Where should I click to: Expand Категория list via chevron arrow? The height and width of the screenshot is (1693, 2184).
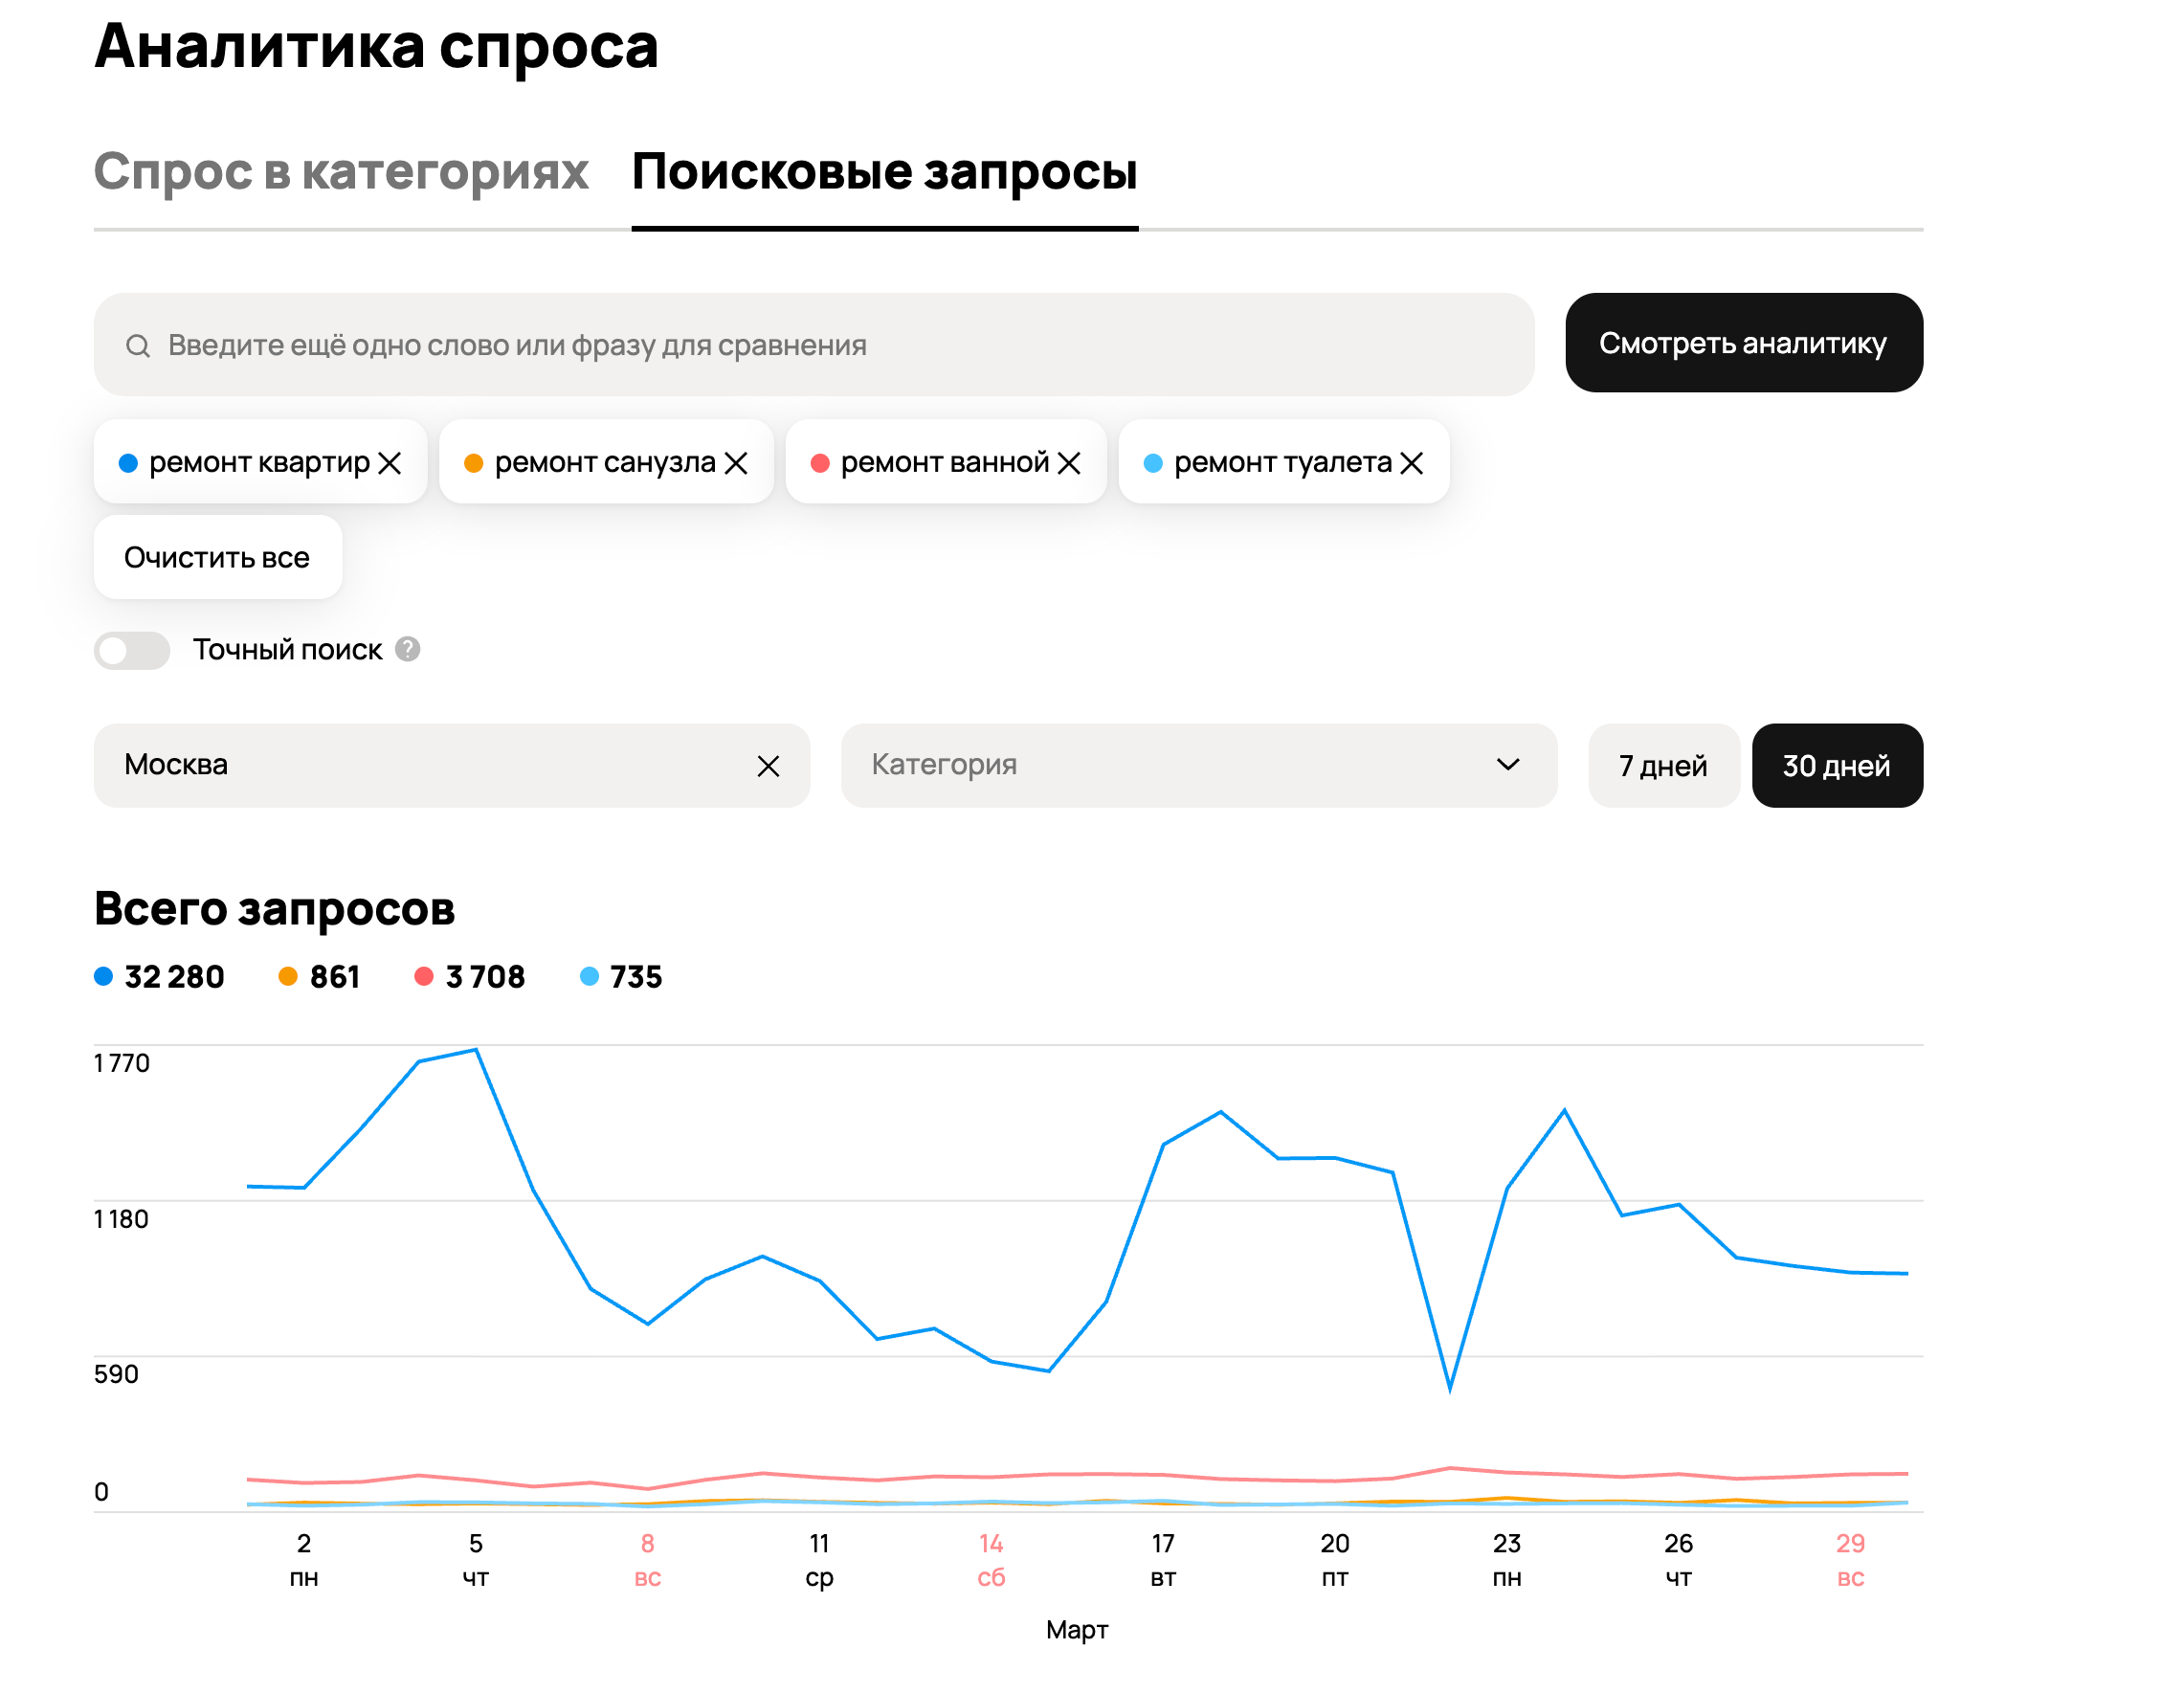[x=1507, y=765]
